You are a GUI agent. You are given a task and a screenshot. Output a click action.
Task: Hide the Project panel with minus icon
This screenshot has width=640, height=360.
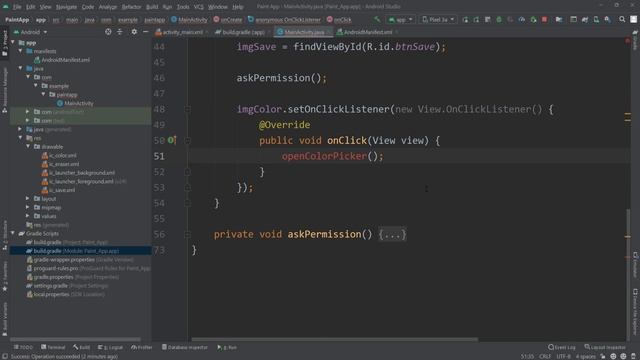pyautogui.click(x=146, y=32)
